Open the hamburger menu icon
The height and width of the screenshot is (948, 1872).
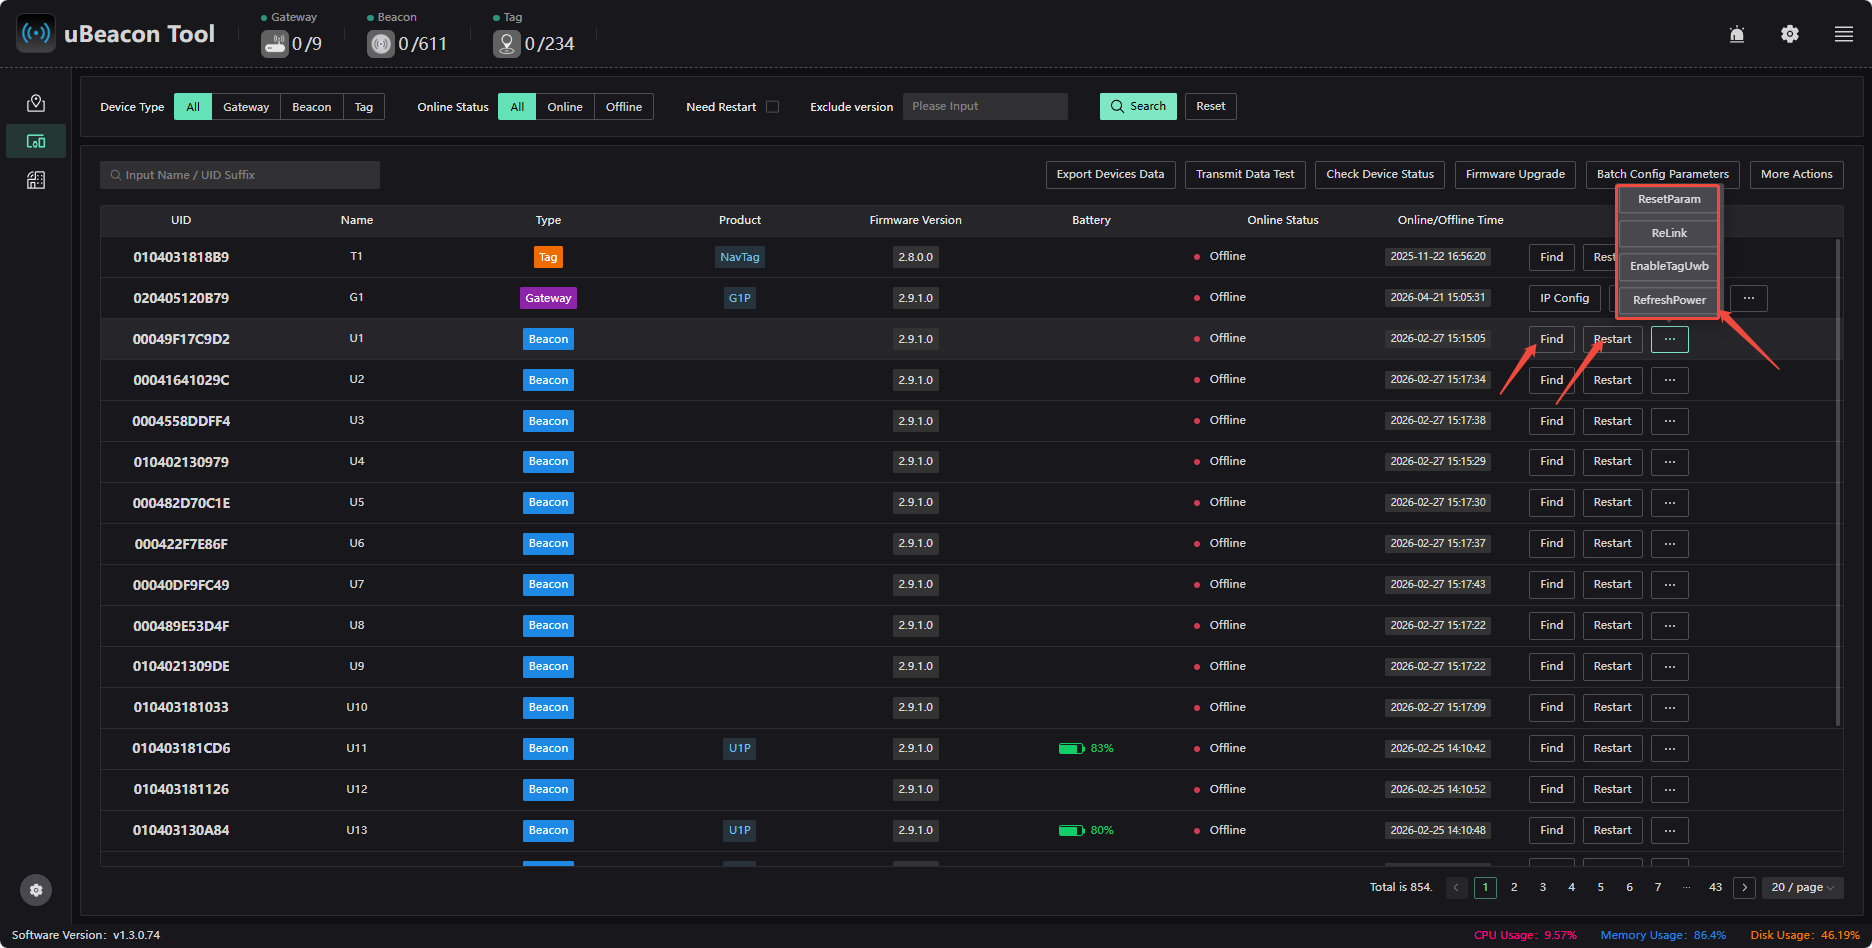1844,34
